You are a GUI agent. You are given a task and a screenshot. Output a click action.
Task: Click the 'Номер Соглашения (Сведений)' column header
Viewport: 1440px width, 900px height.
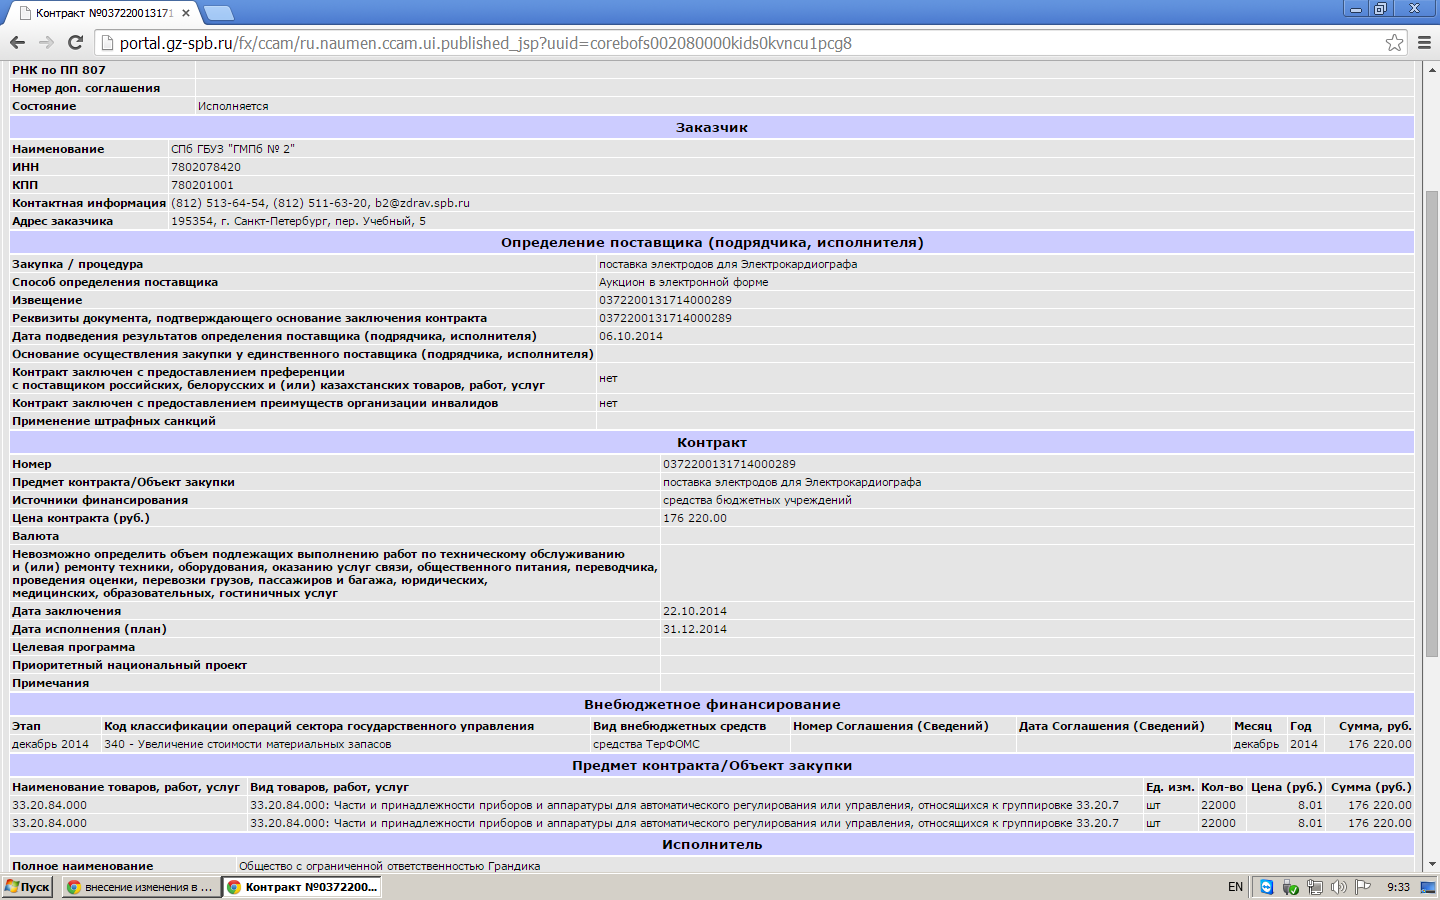point(891,726)
